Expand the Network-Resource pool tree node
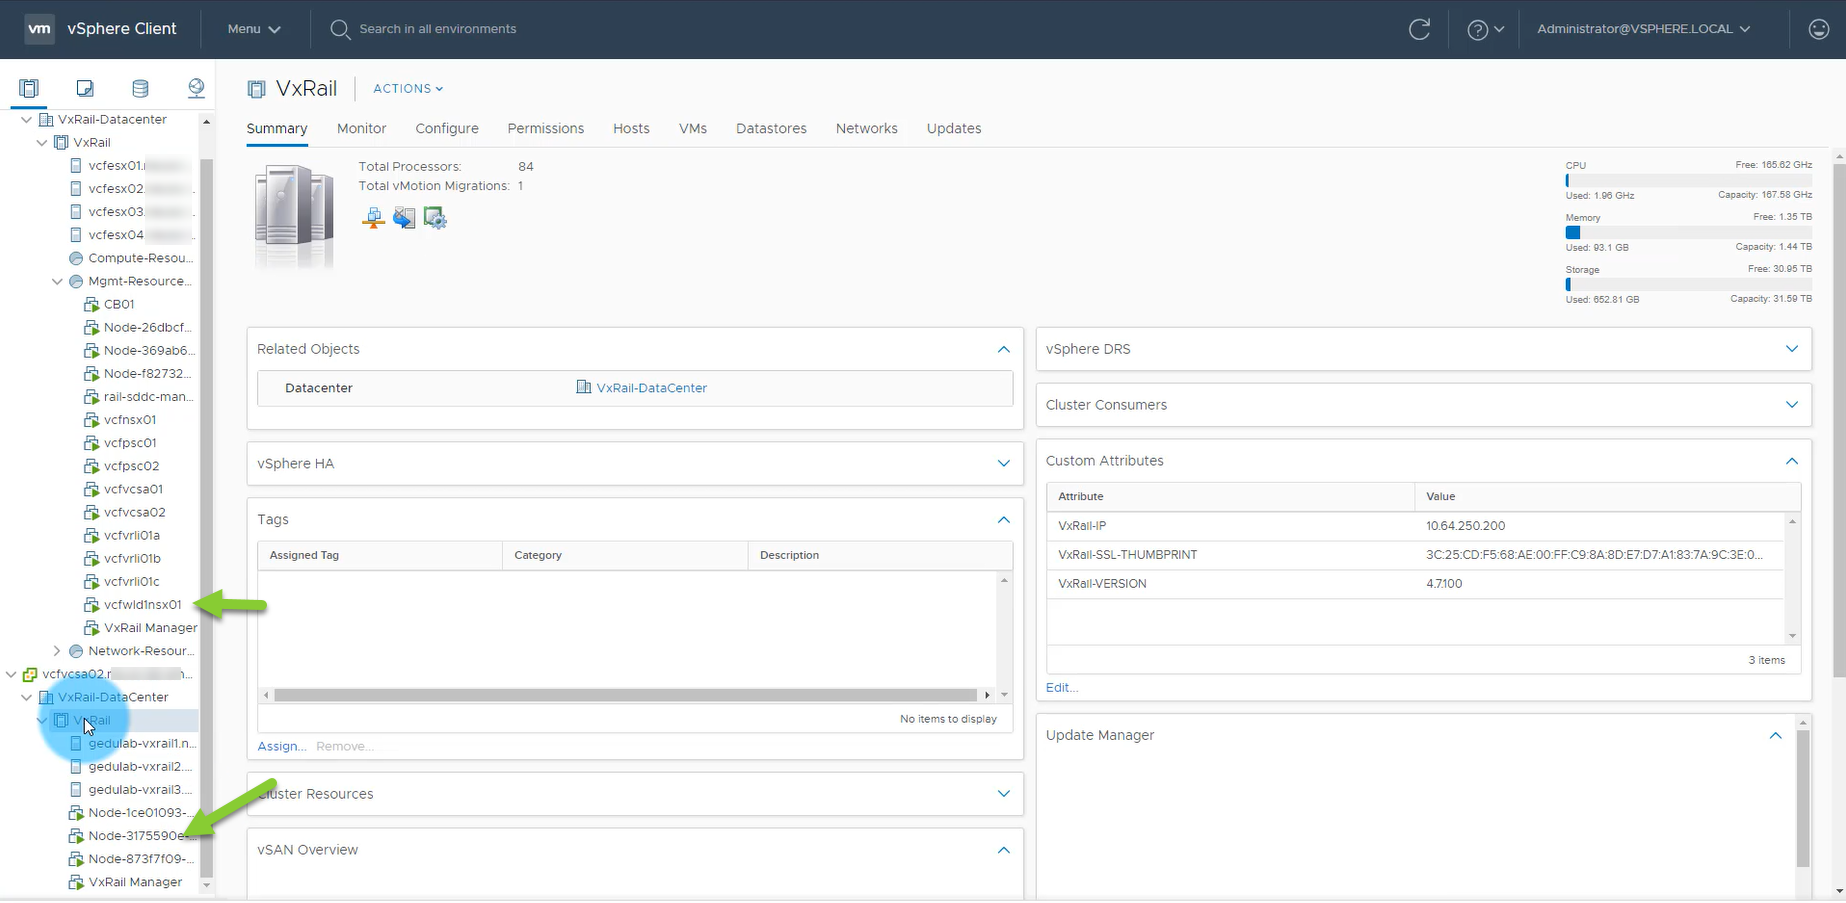Image resolution: width=1846 pixels, height=903 pixels. [57, 651]
